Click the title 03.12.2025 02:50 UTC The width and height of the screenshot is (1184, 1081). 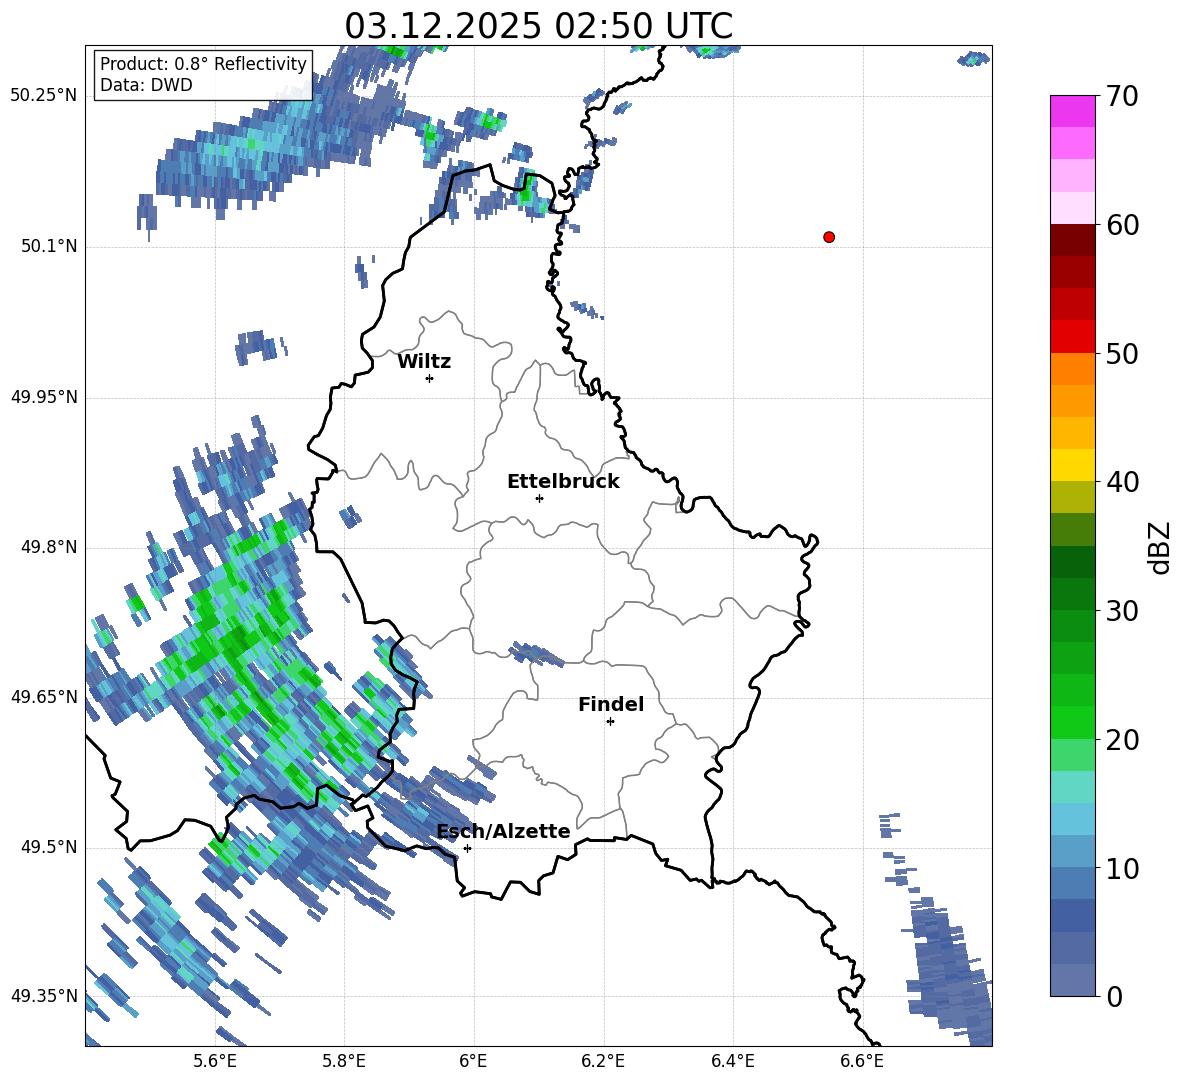538,26
